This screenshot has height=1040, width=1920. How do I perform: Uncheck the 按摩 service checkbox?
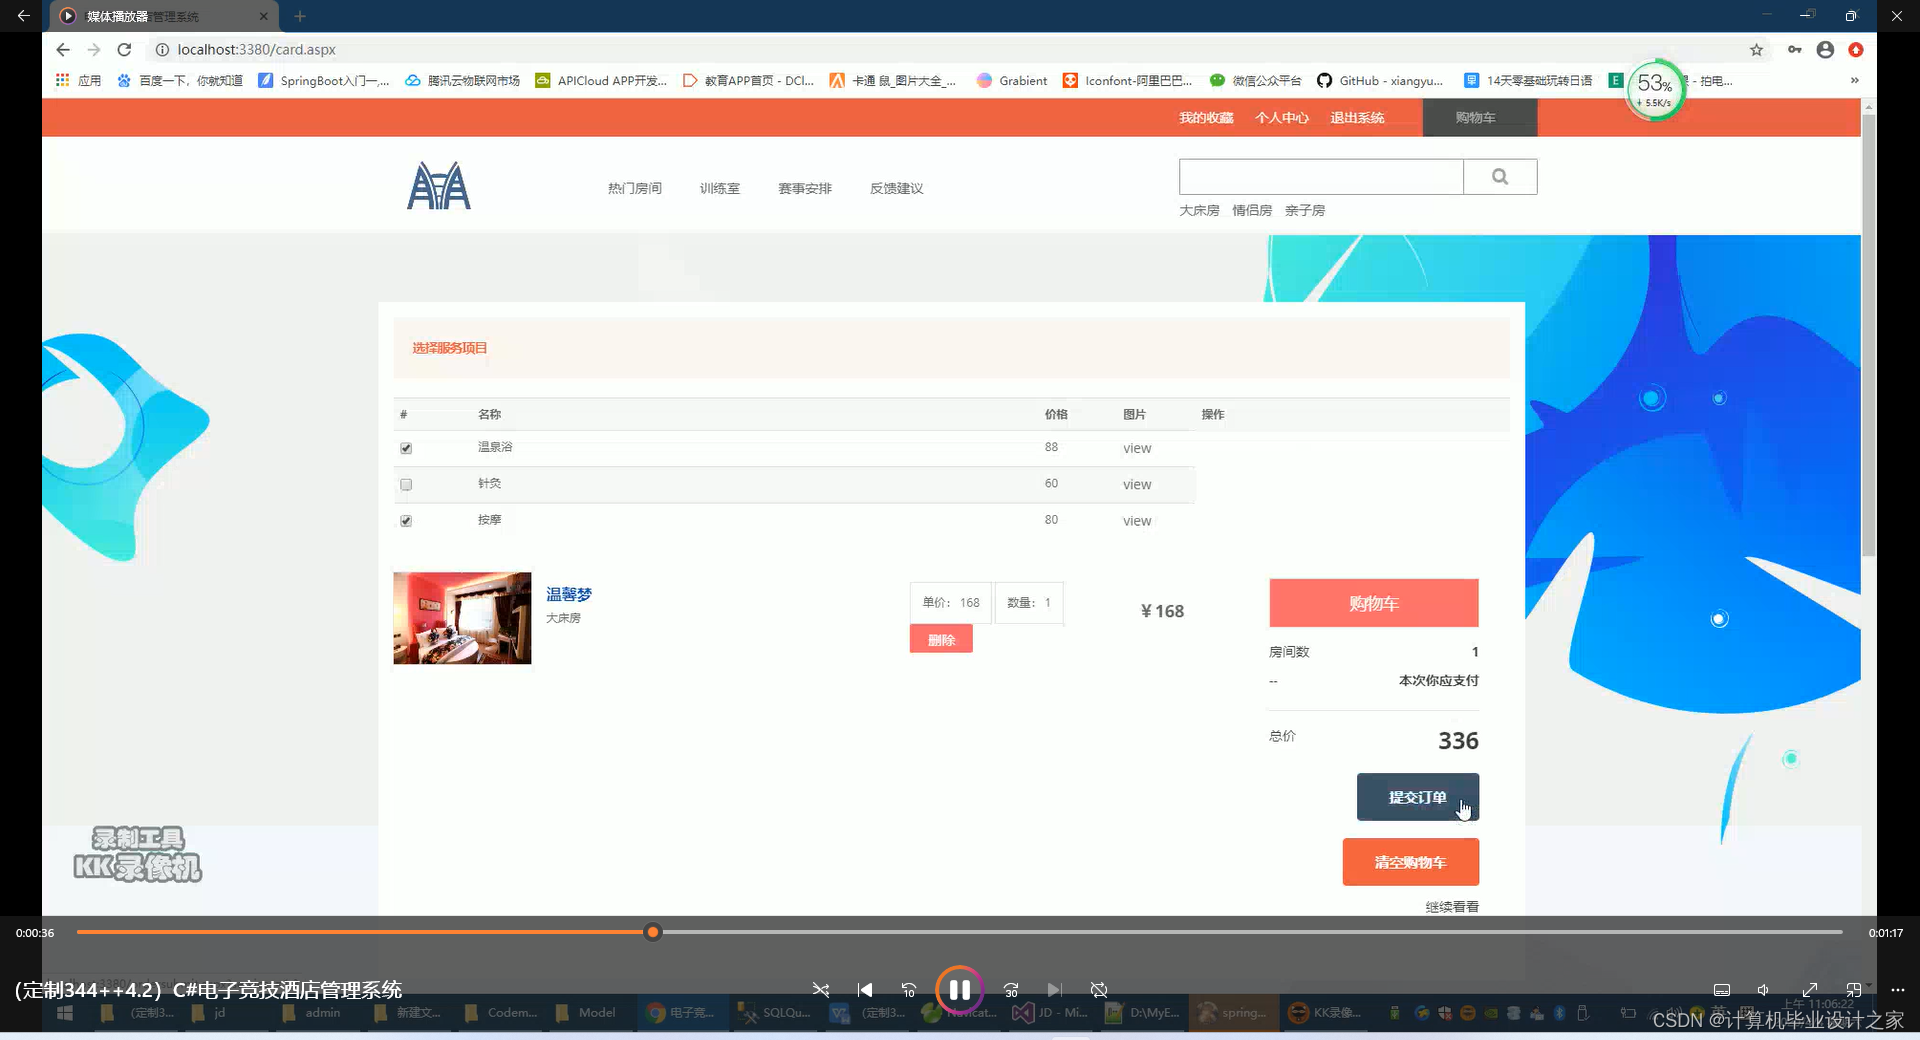click(x=406, y=521)
